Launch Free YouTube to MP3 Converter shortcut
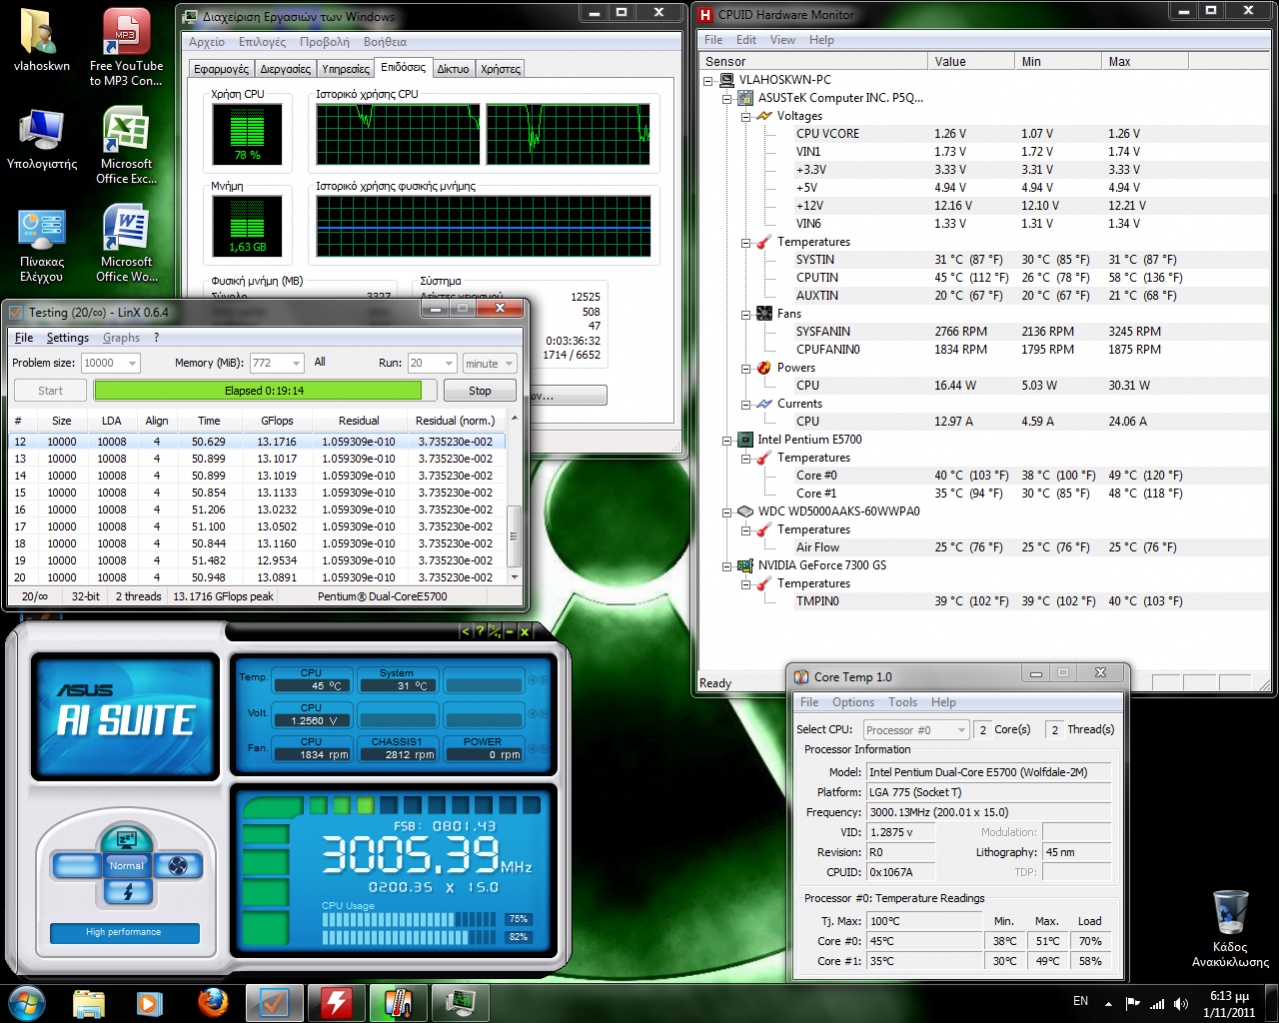 point(126,47)
